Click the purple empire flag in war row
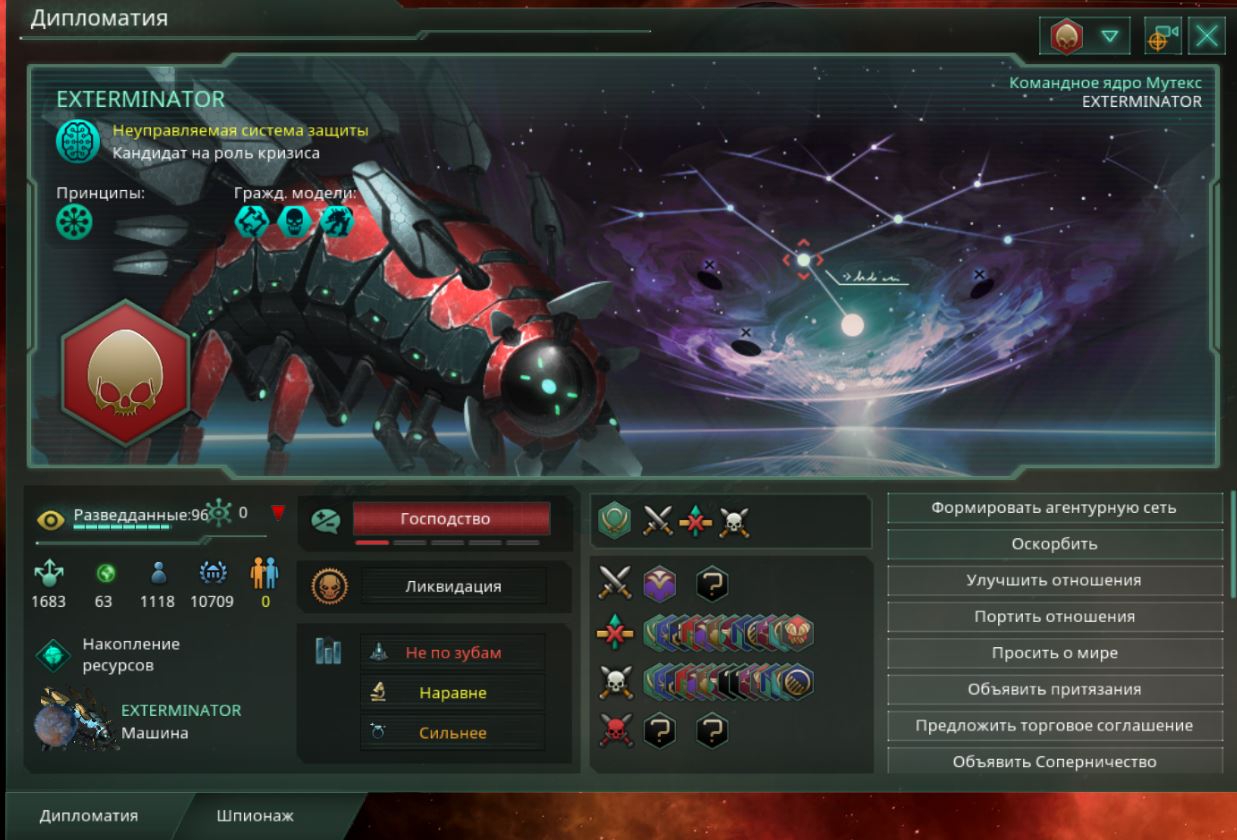 click(661, 582)
